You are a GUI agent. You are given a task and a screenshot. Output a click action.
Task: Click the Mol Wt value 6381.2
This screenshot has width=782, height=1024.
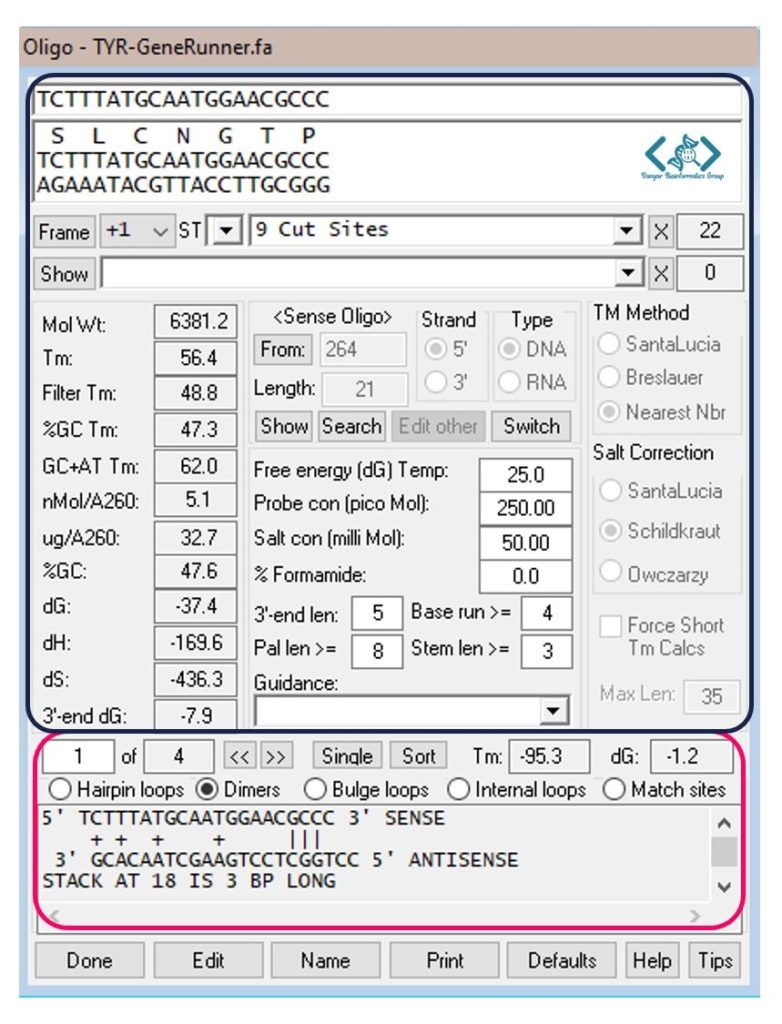(x=195, y=321)
